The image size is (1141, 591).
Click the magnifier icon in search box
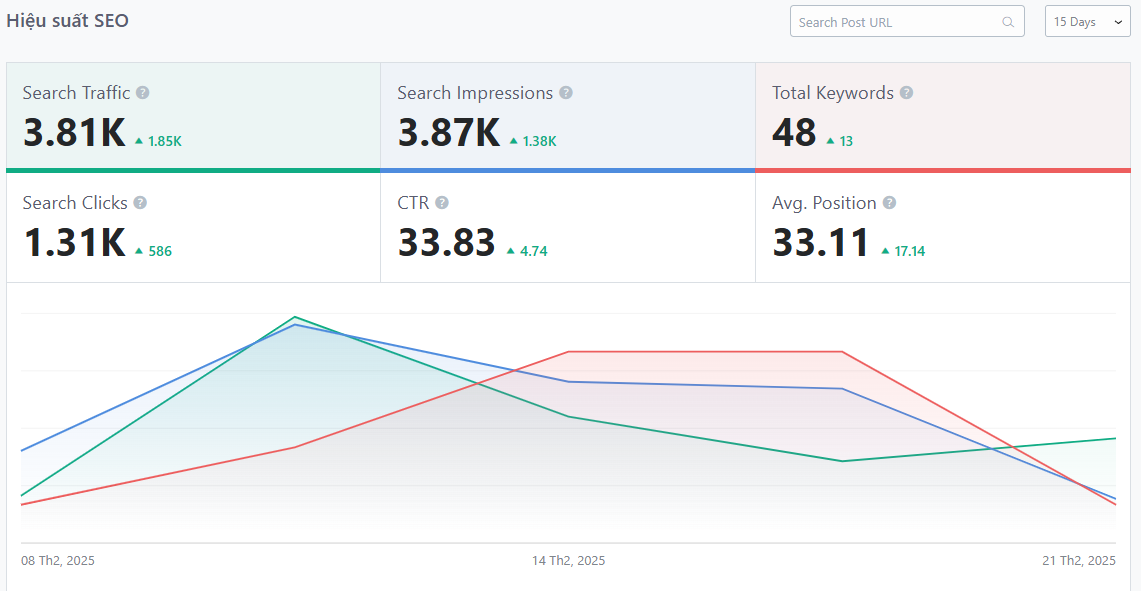pyautogui.click(x=1008, y=22)
